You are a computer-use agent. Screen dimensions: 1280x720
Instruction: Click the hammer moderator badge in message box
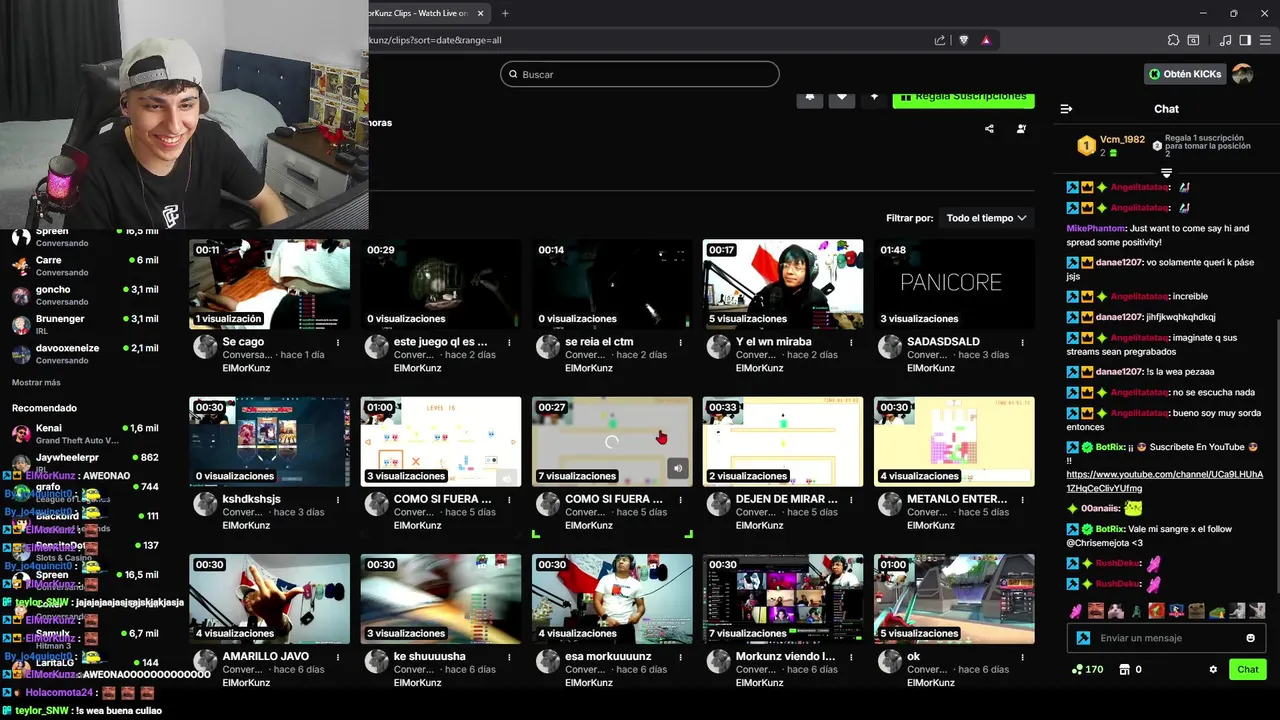coord(1083,638)
